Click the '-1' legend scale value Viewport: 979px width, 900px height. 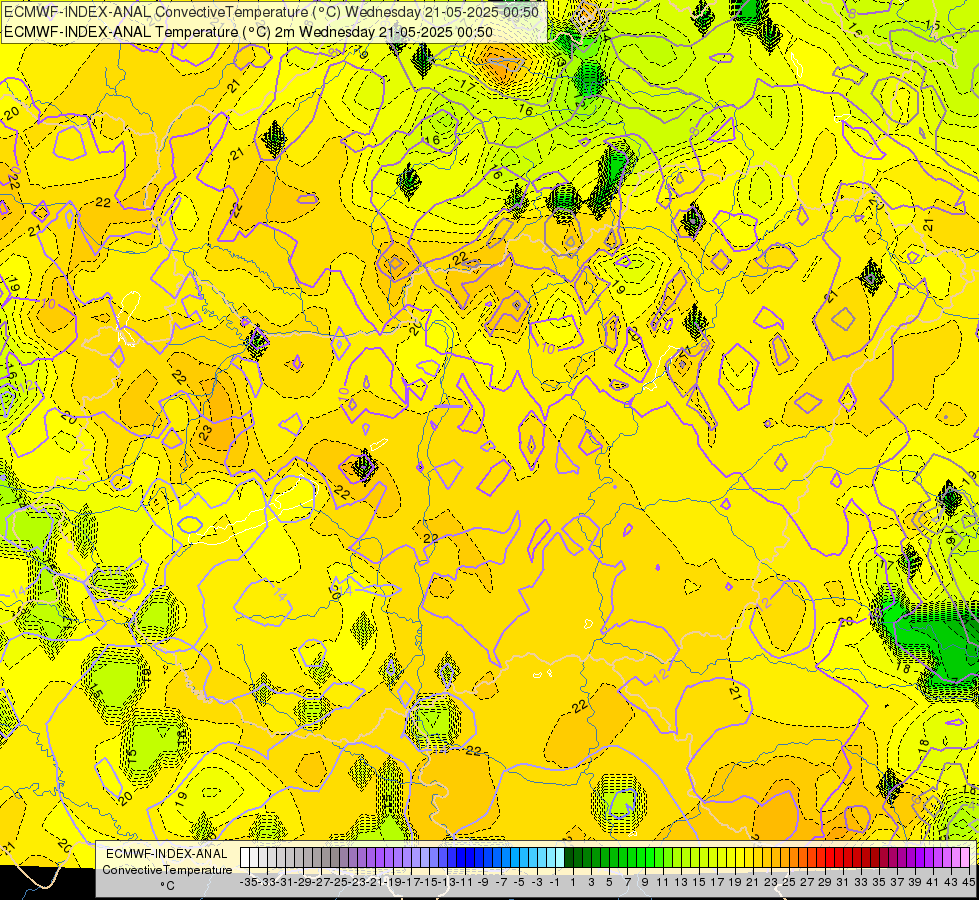[555, 883]
